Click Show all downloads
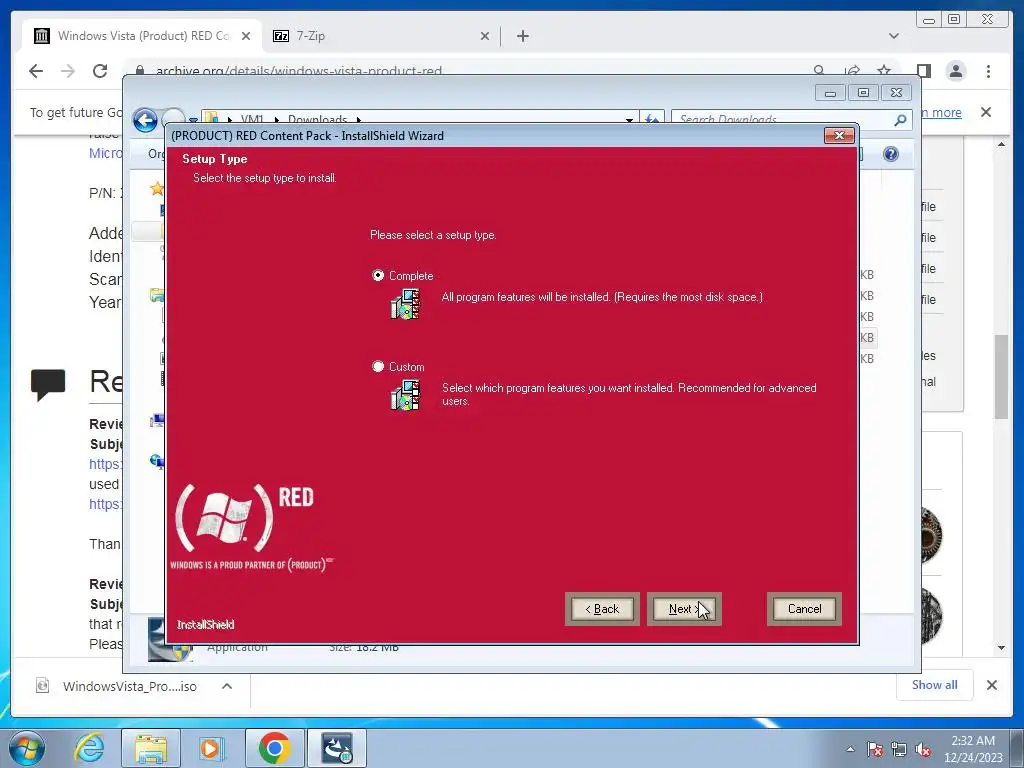1024x768 pixels. [935, 684]
